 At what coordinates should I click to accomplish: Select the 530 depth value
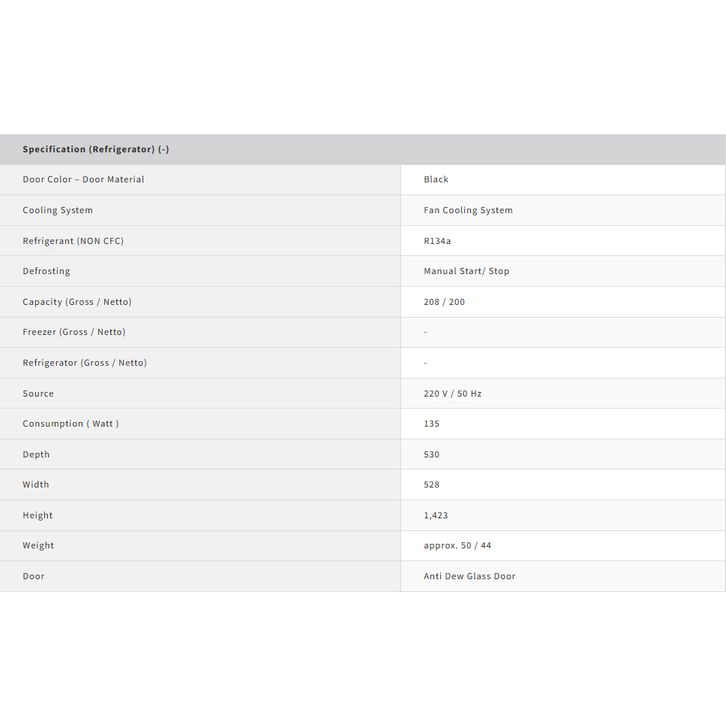pyautogui.click(x=432, y=455)
